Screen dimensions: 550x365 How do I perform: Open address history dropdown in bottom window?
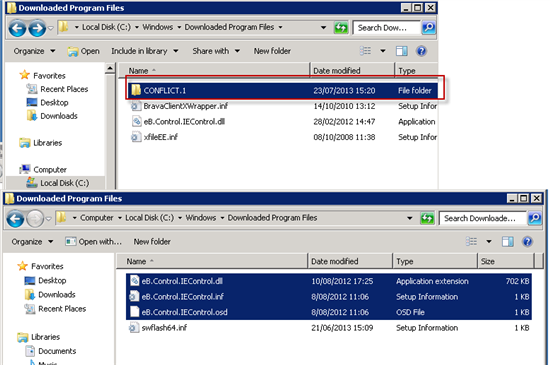pyautogui.click(x=409, y=218)
